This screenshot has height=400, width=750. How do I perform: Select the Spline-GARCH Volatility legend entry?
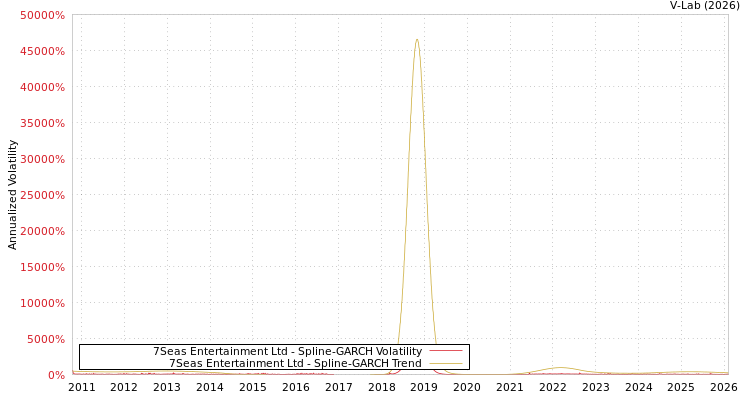287,351
